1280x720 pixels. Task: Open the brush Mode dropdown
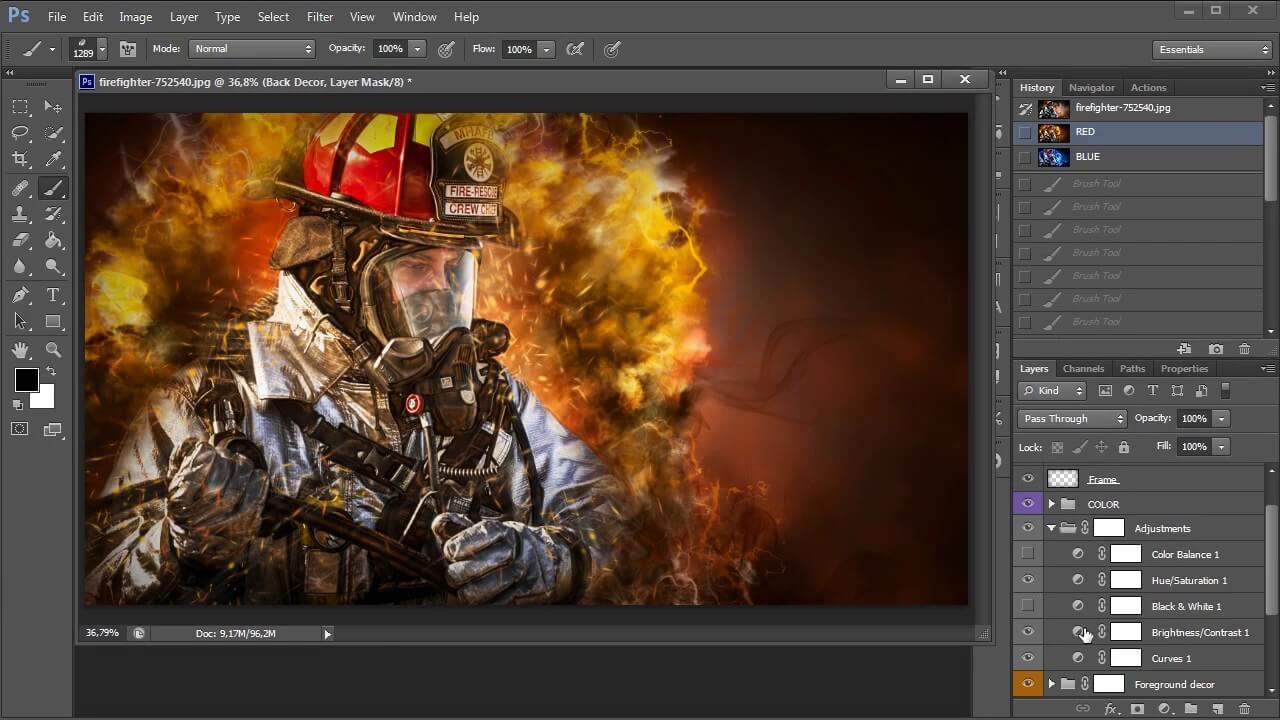(252, 49)
